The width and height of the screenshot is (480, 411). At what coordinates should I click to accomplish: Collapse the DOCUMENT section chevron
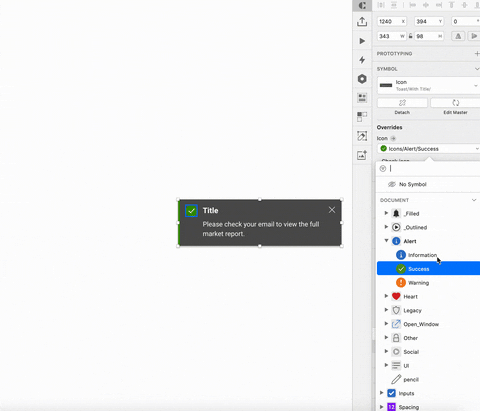(474, 200)
